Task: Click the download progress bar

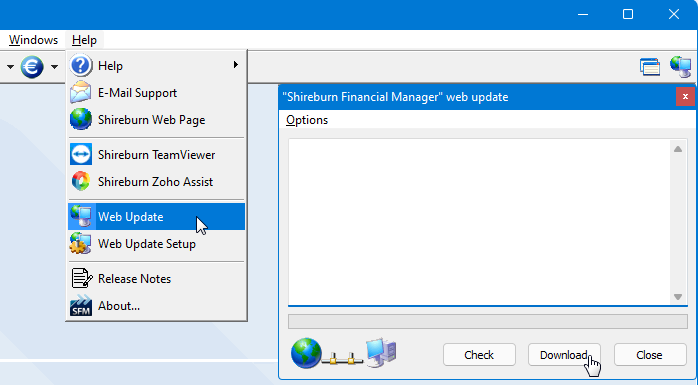Action: [x=487, y=321]
